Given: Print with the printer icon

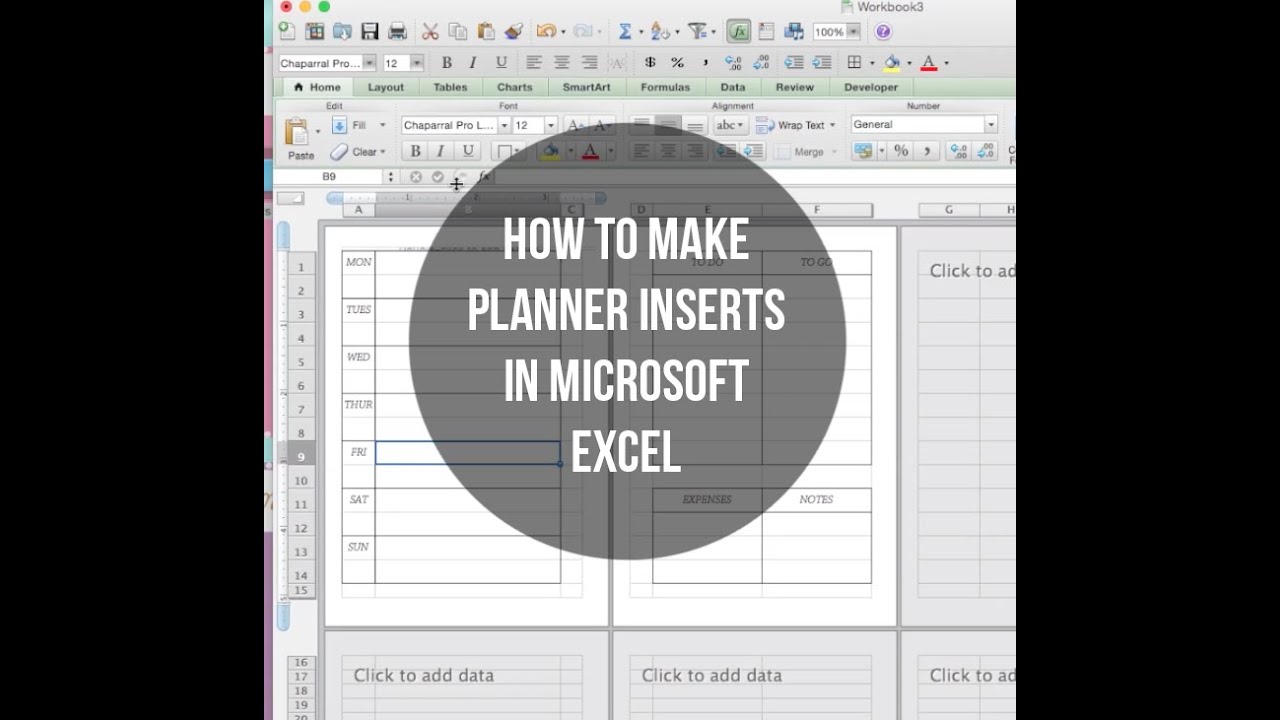Looking at the screenshot, I should [x=397, y=32].
